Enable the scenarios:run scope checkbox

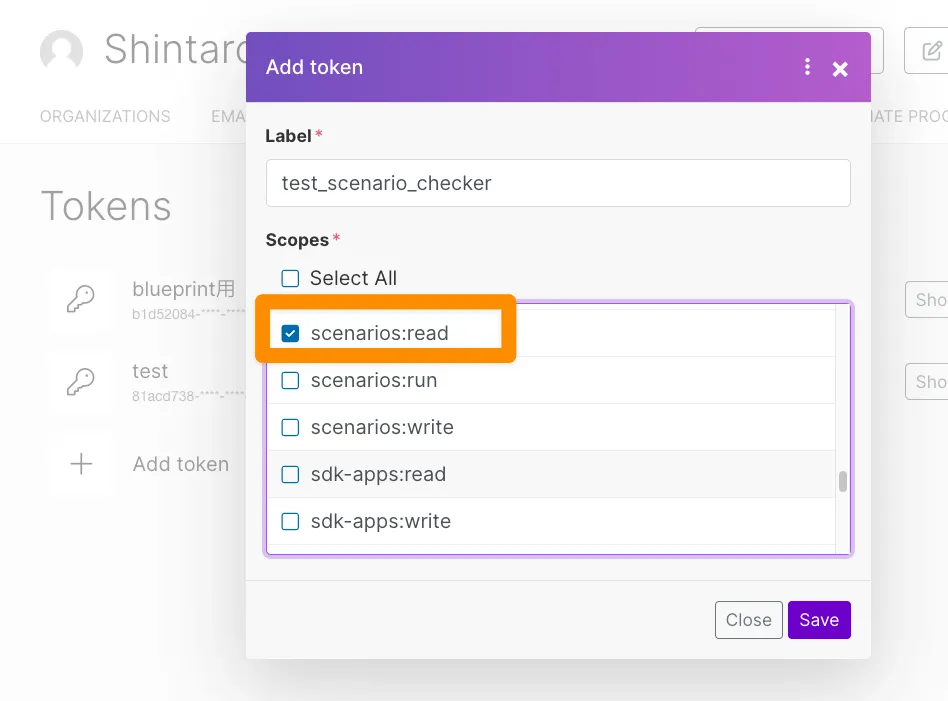(291, 380)
